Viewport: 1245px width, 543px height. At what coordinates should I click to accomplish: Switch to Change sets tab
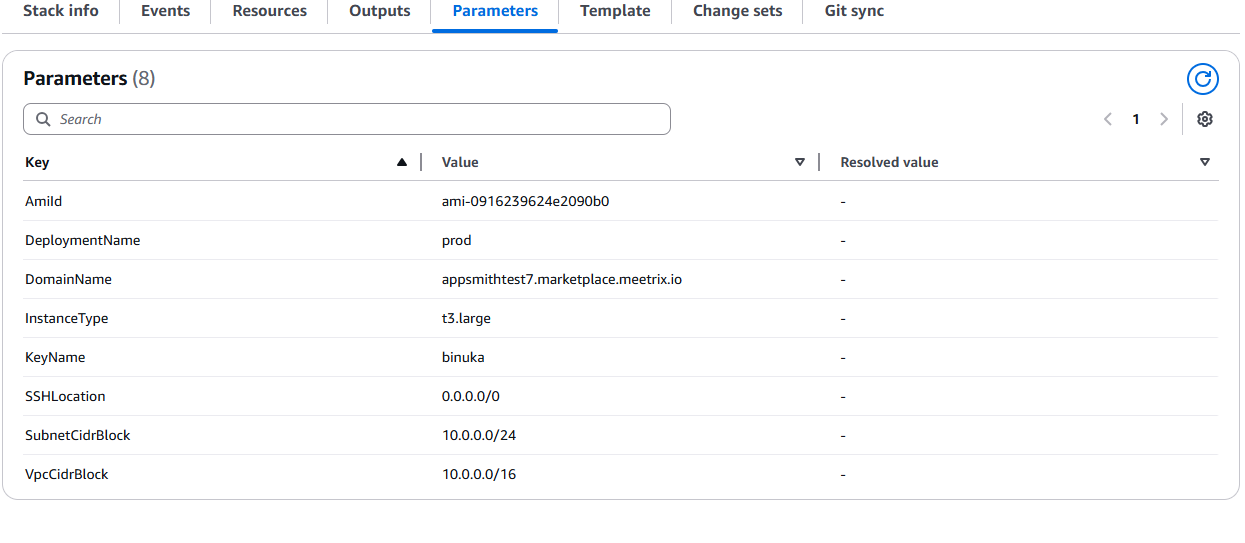pos(738,11)
